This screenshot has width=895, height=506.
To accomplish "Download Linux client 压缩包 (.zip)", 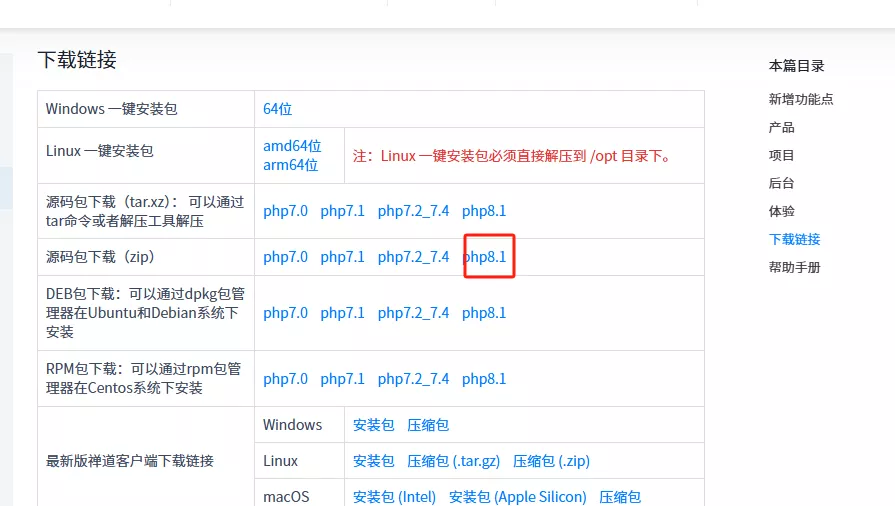I will 551,461.
